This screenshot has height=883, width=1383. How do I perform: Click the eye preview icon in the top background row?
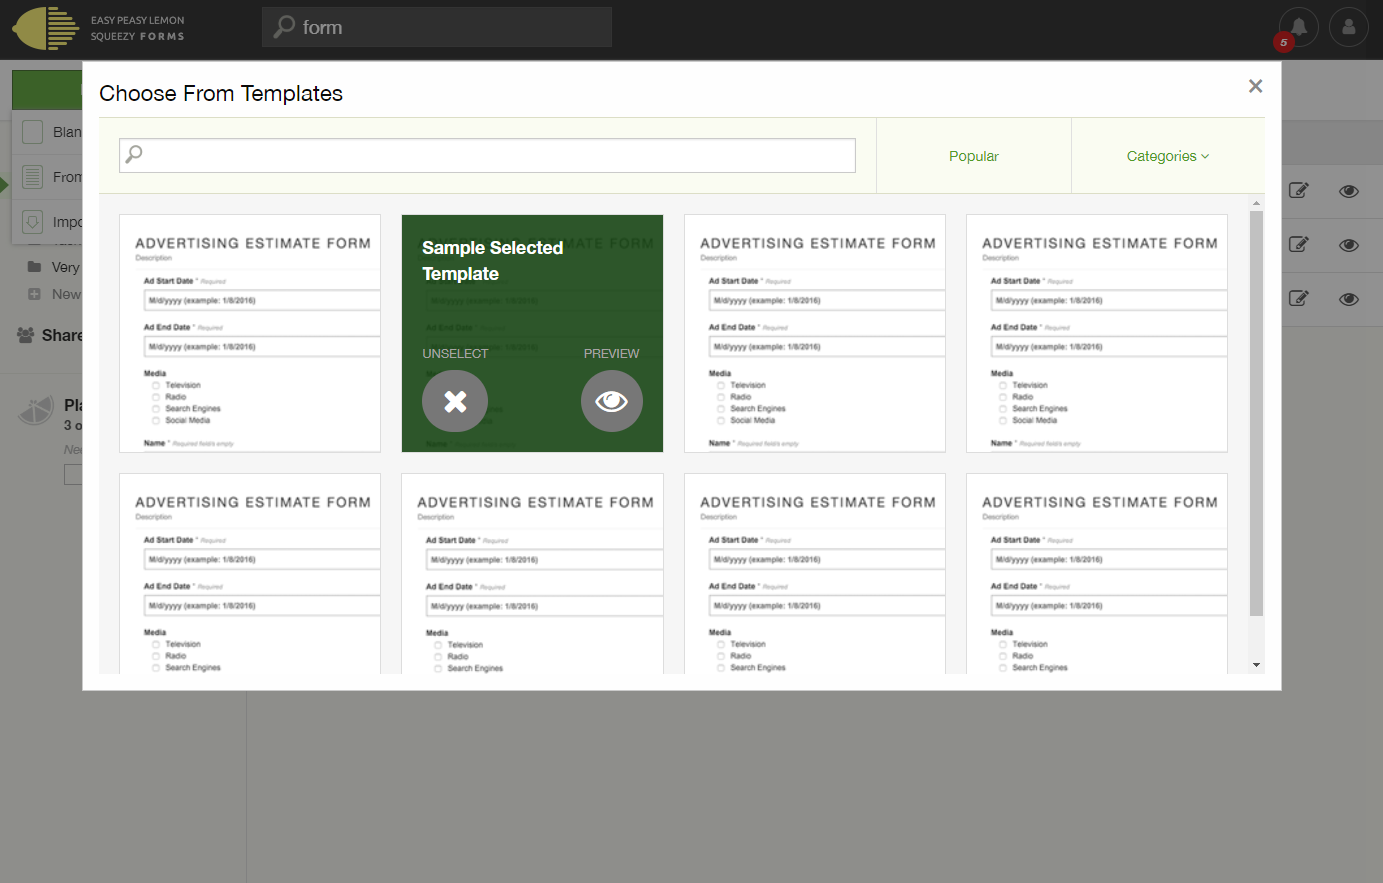point(1349,191)
